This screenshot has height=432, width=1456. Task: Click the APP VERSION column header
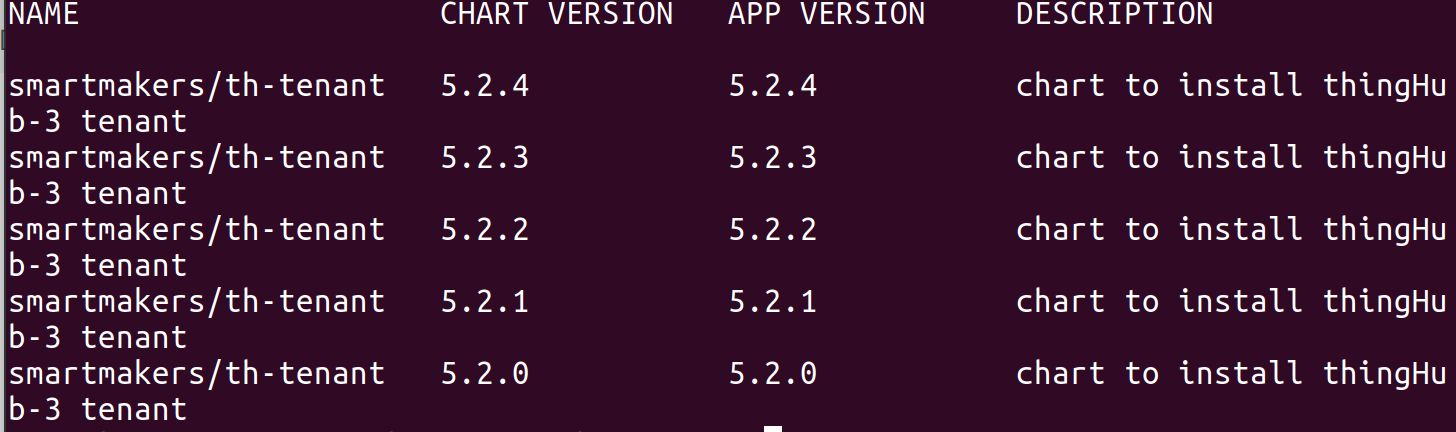pyautogui.click(x=826, y=14)
